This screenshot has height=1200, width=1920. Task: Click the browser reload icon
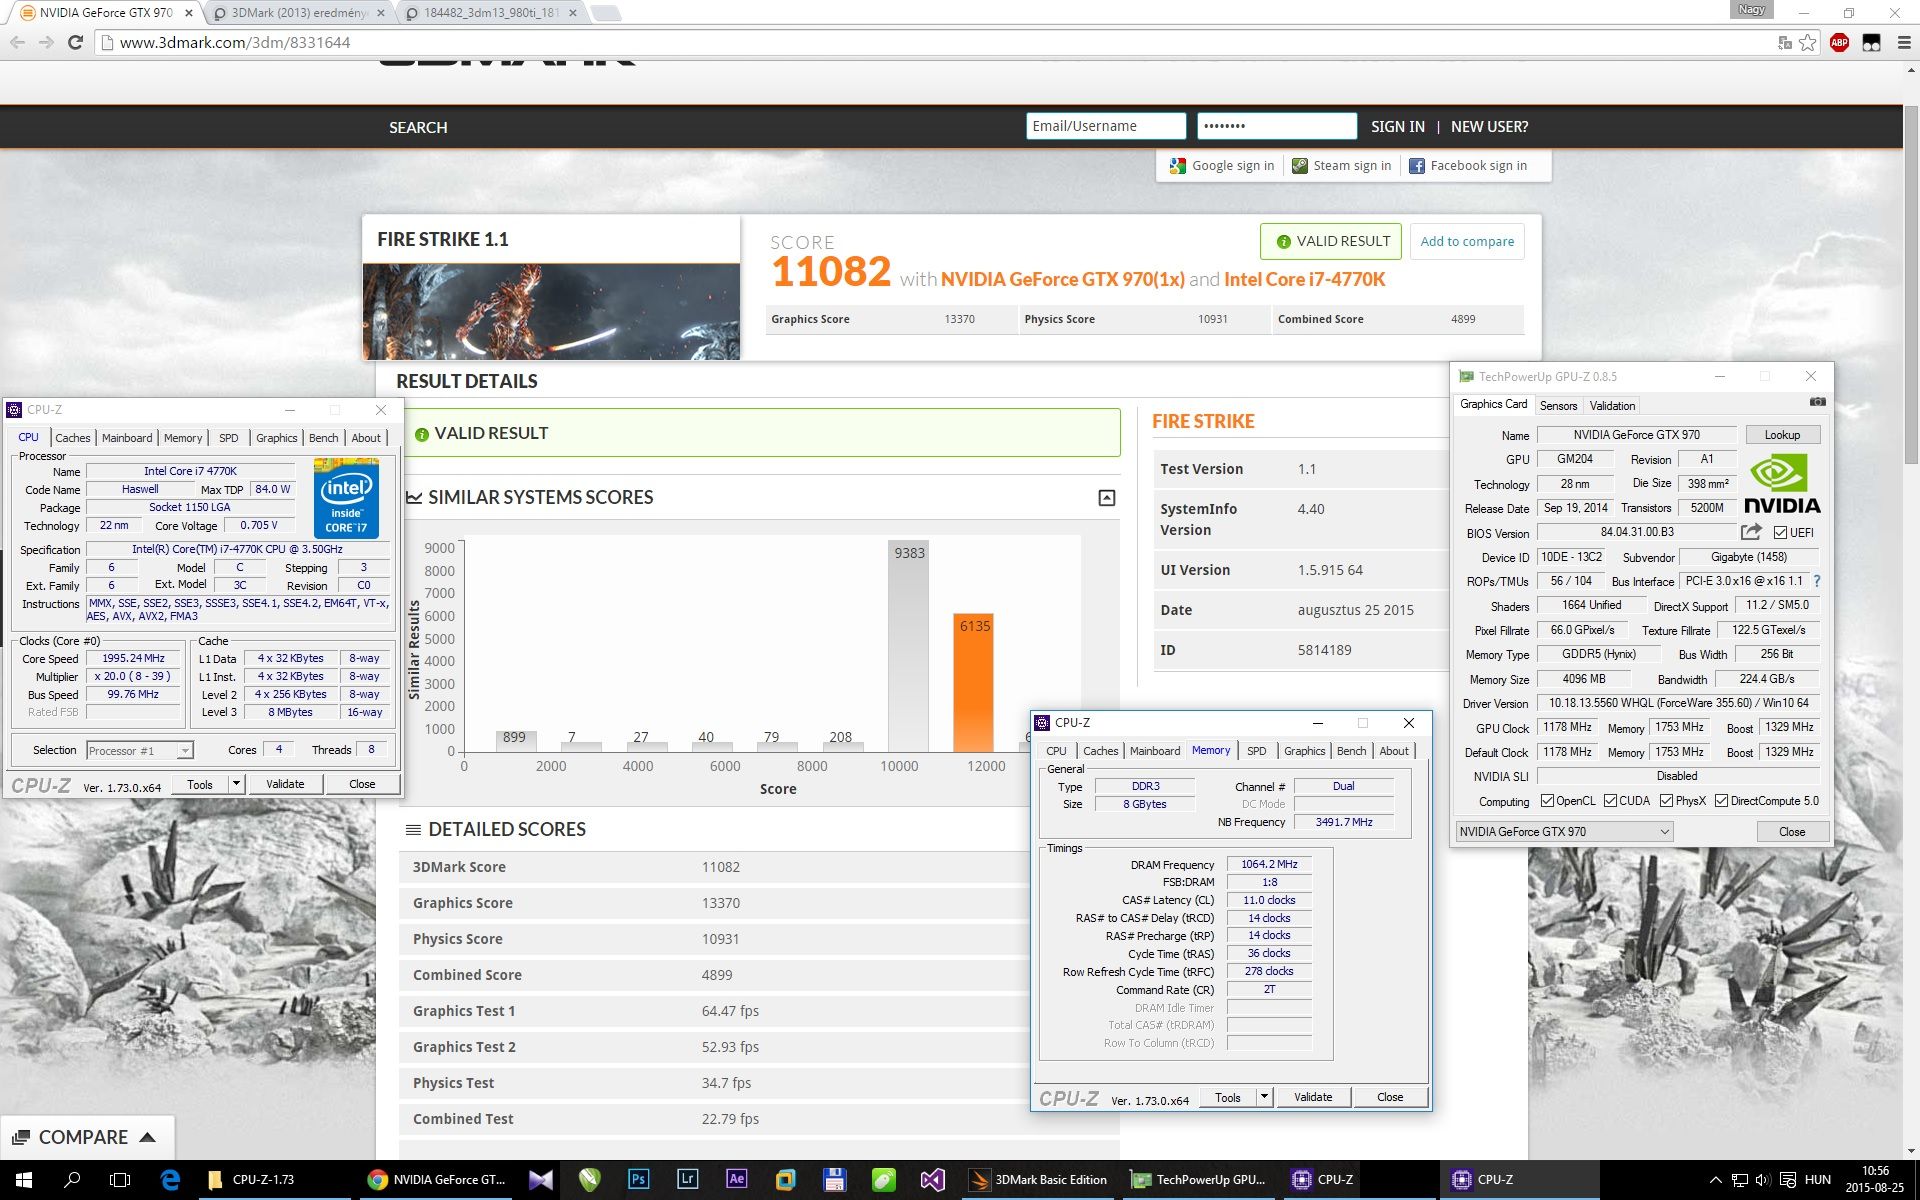click(x=75, y=42)
